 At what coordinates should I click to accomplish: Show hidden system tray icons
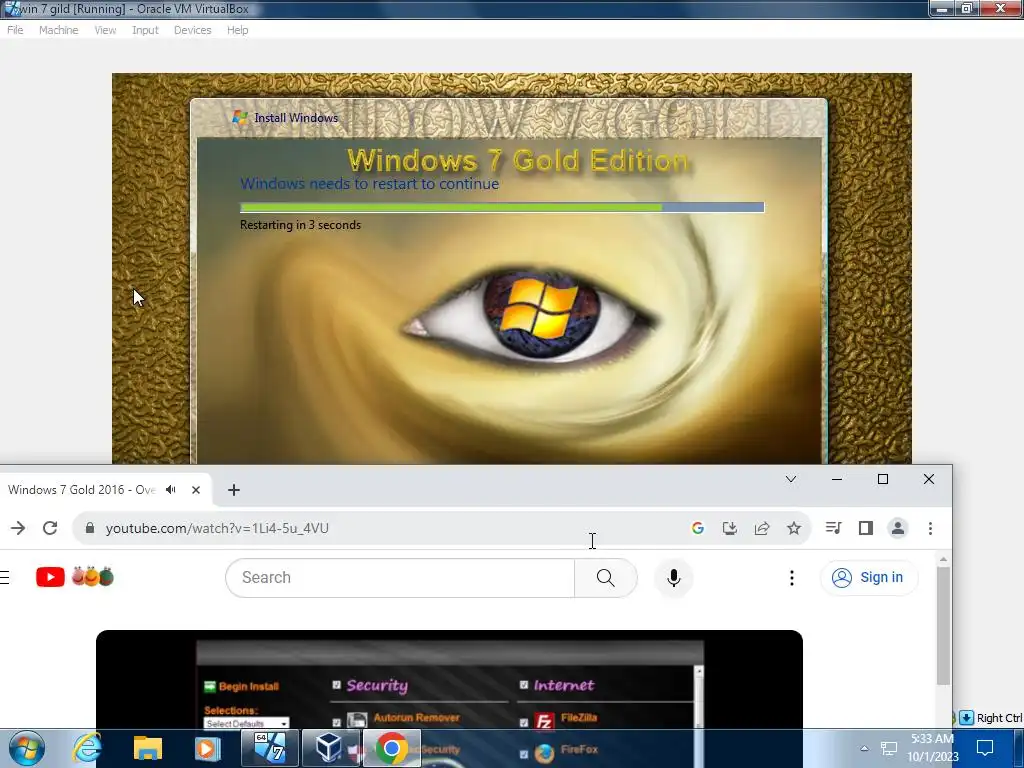[864, 748]
